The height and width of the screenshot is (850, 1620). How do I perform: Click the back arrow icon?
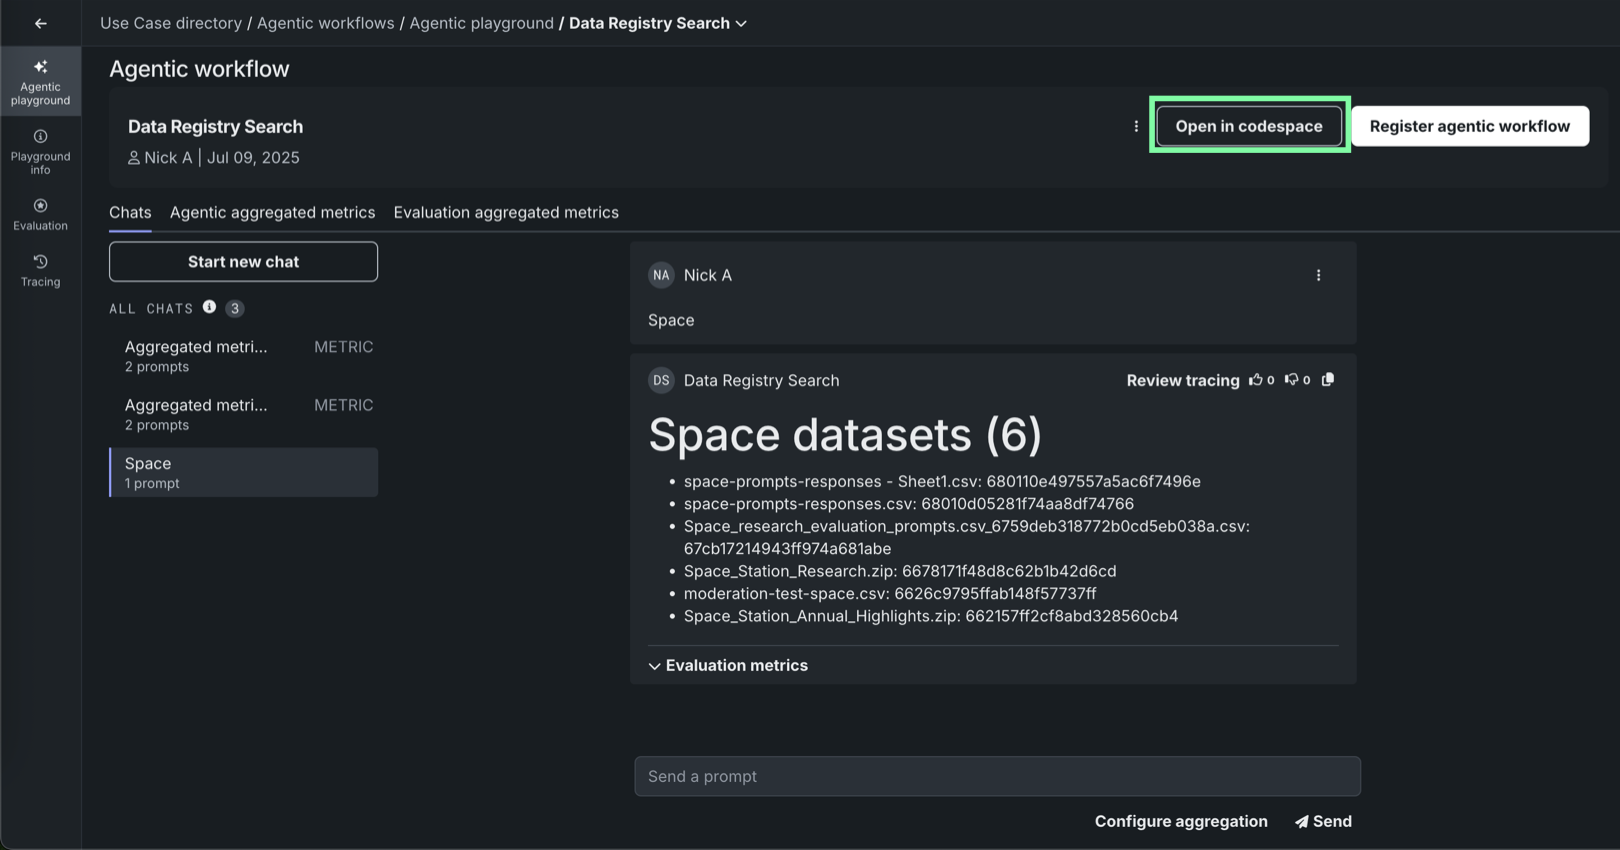(x=41, y=23)
